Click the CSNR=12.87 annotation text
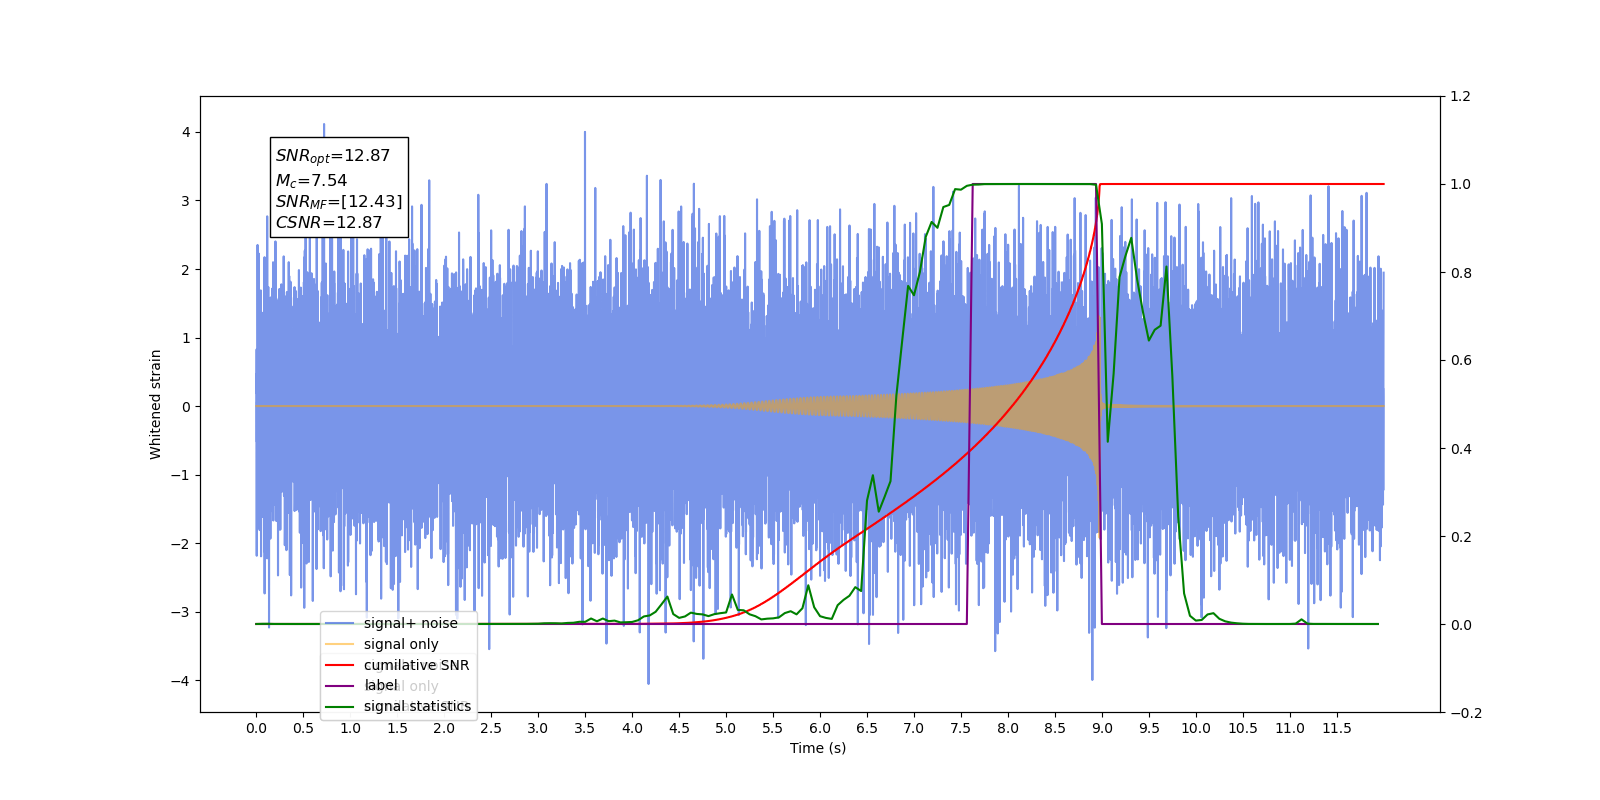Image resolution: width=1600 pixels, height=800 pixels. pyautogui.click(x=329, y=223)
